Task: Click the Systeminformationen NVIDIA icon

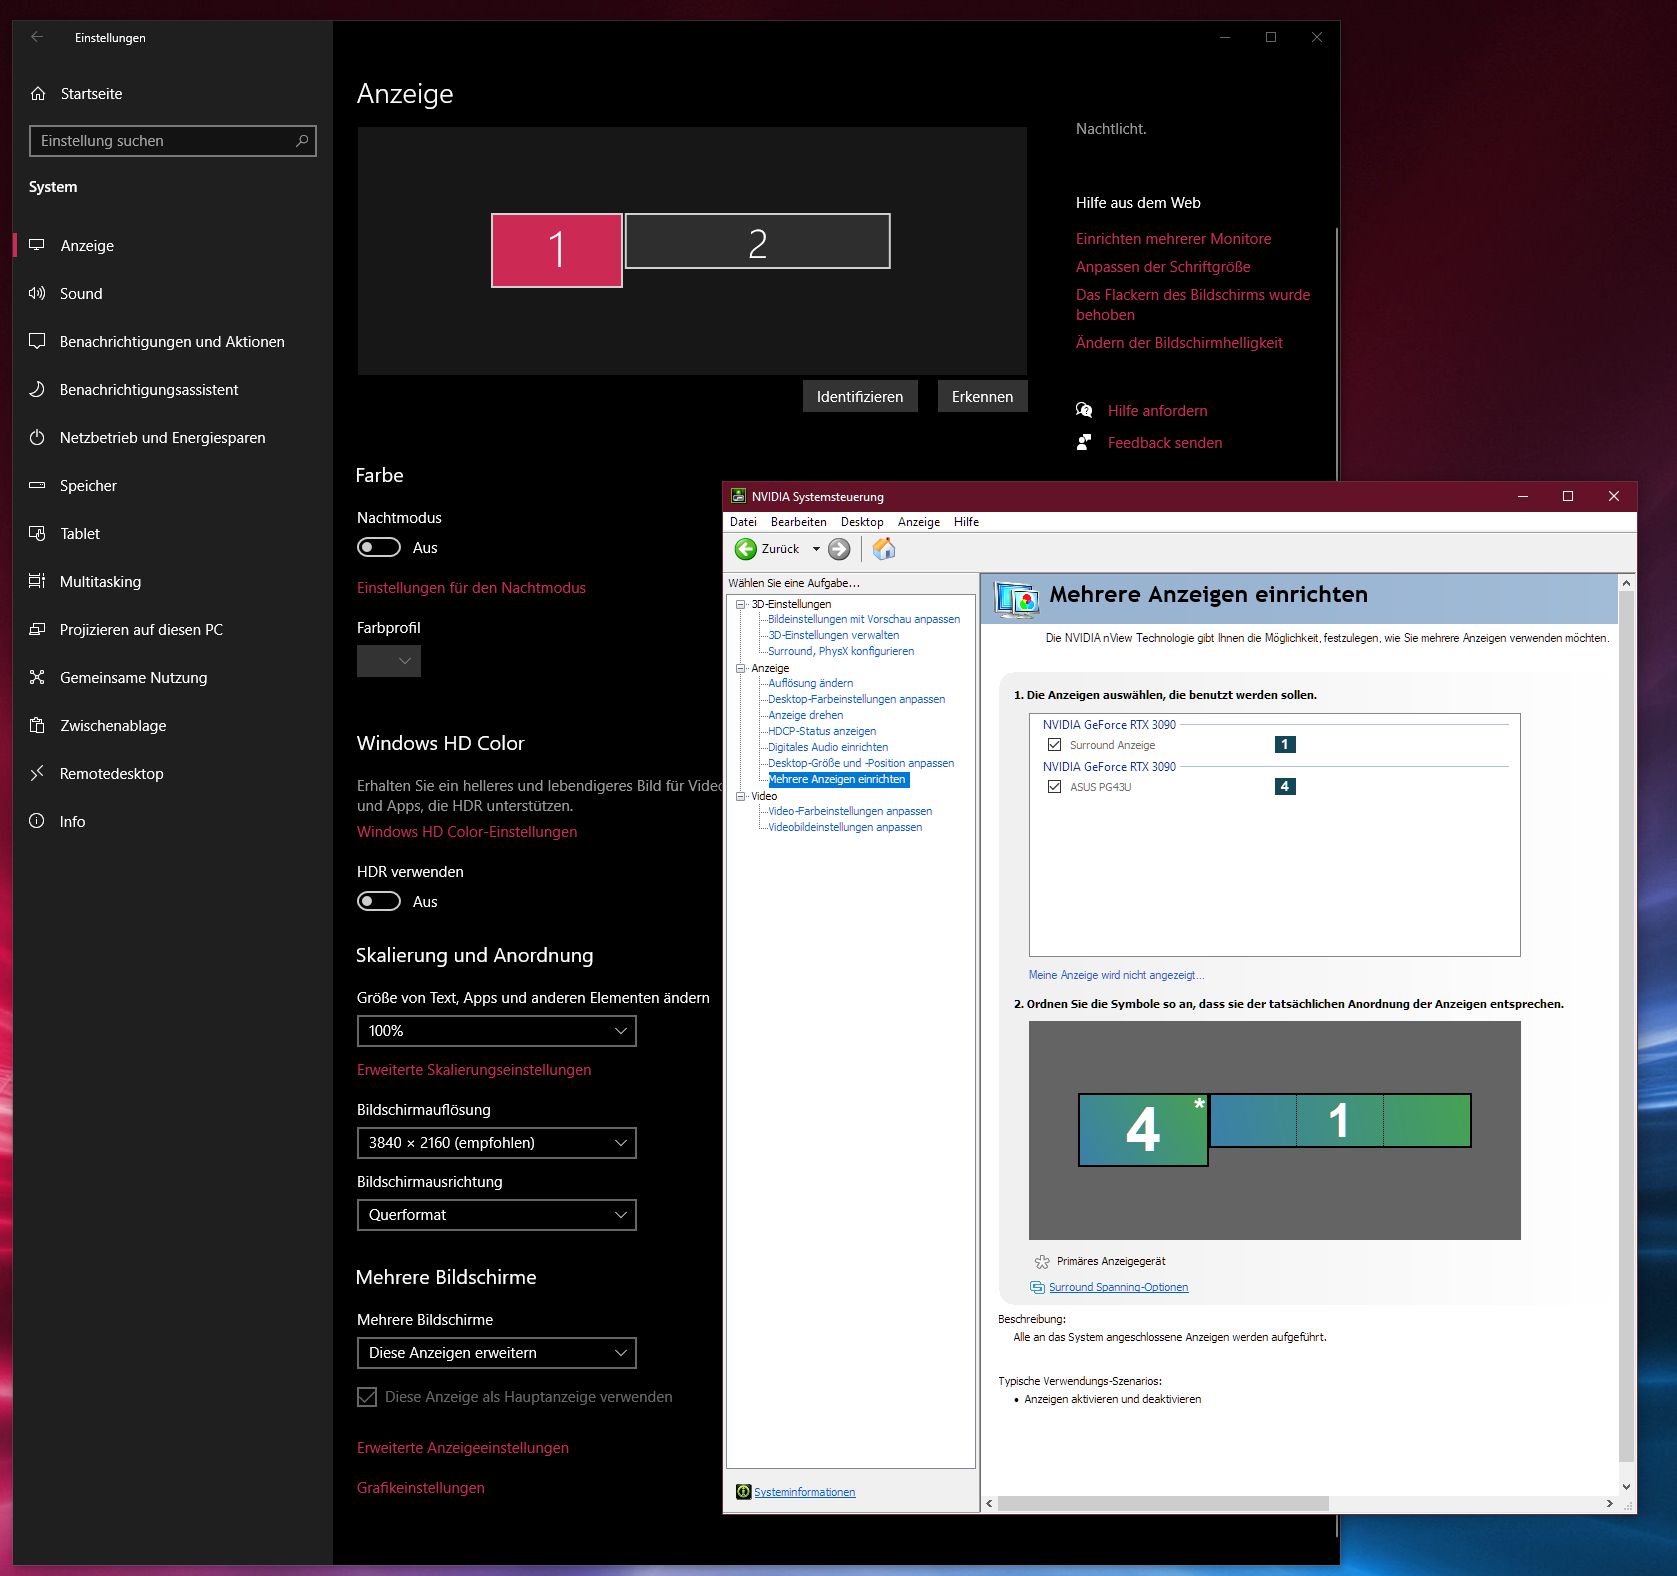Action: (x=743, y=1492)
